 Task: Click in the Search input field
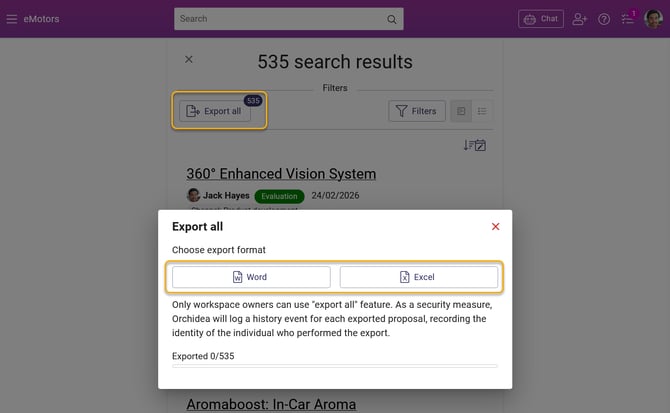tap(280, 19)
